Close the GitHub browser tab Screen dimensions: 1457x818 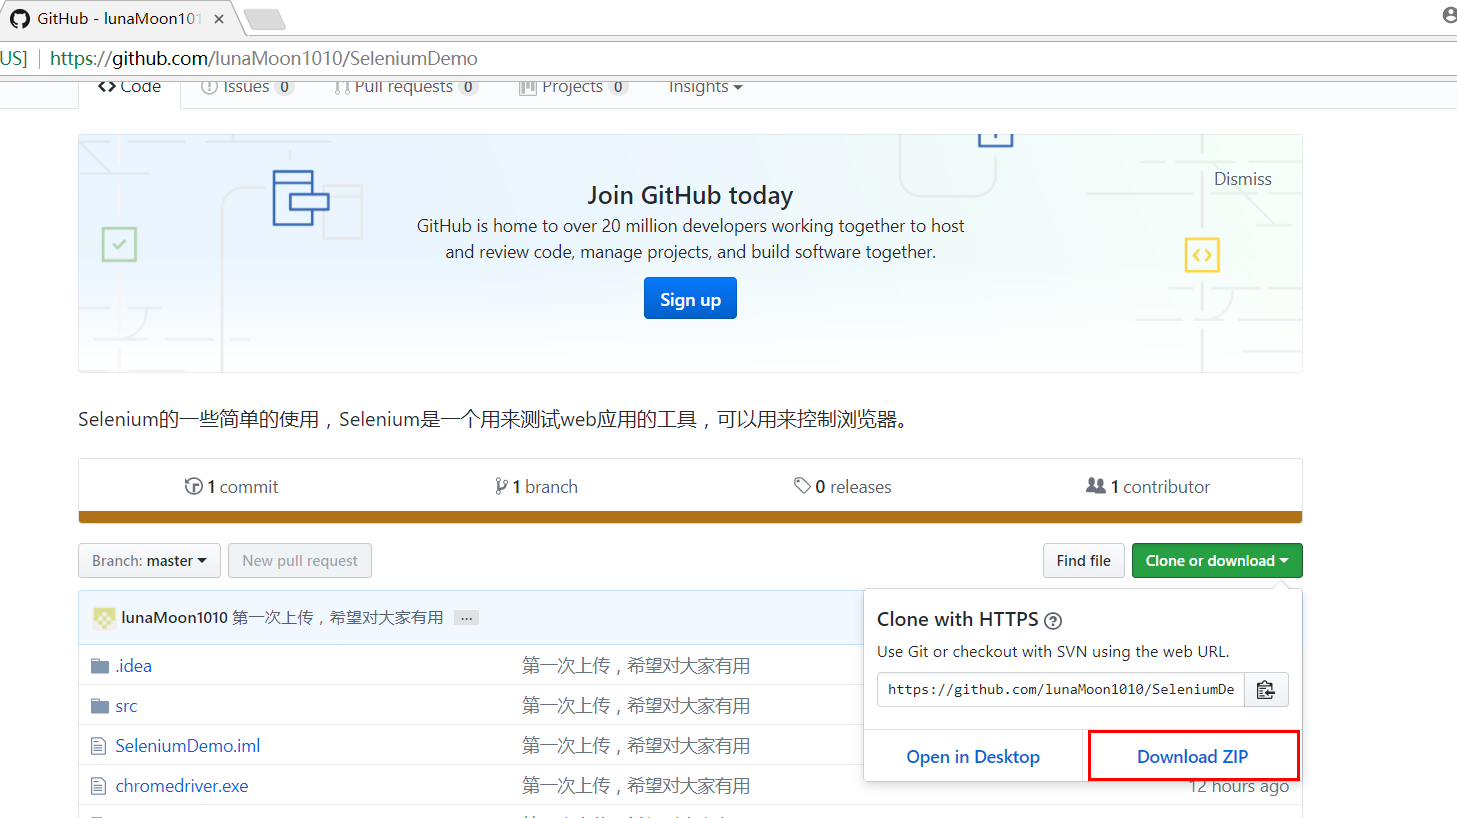coord(219,19)
